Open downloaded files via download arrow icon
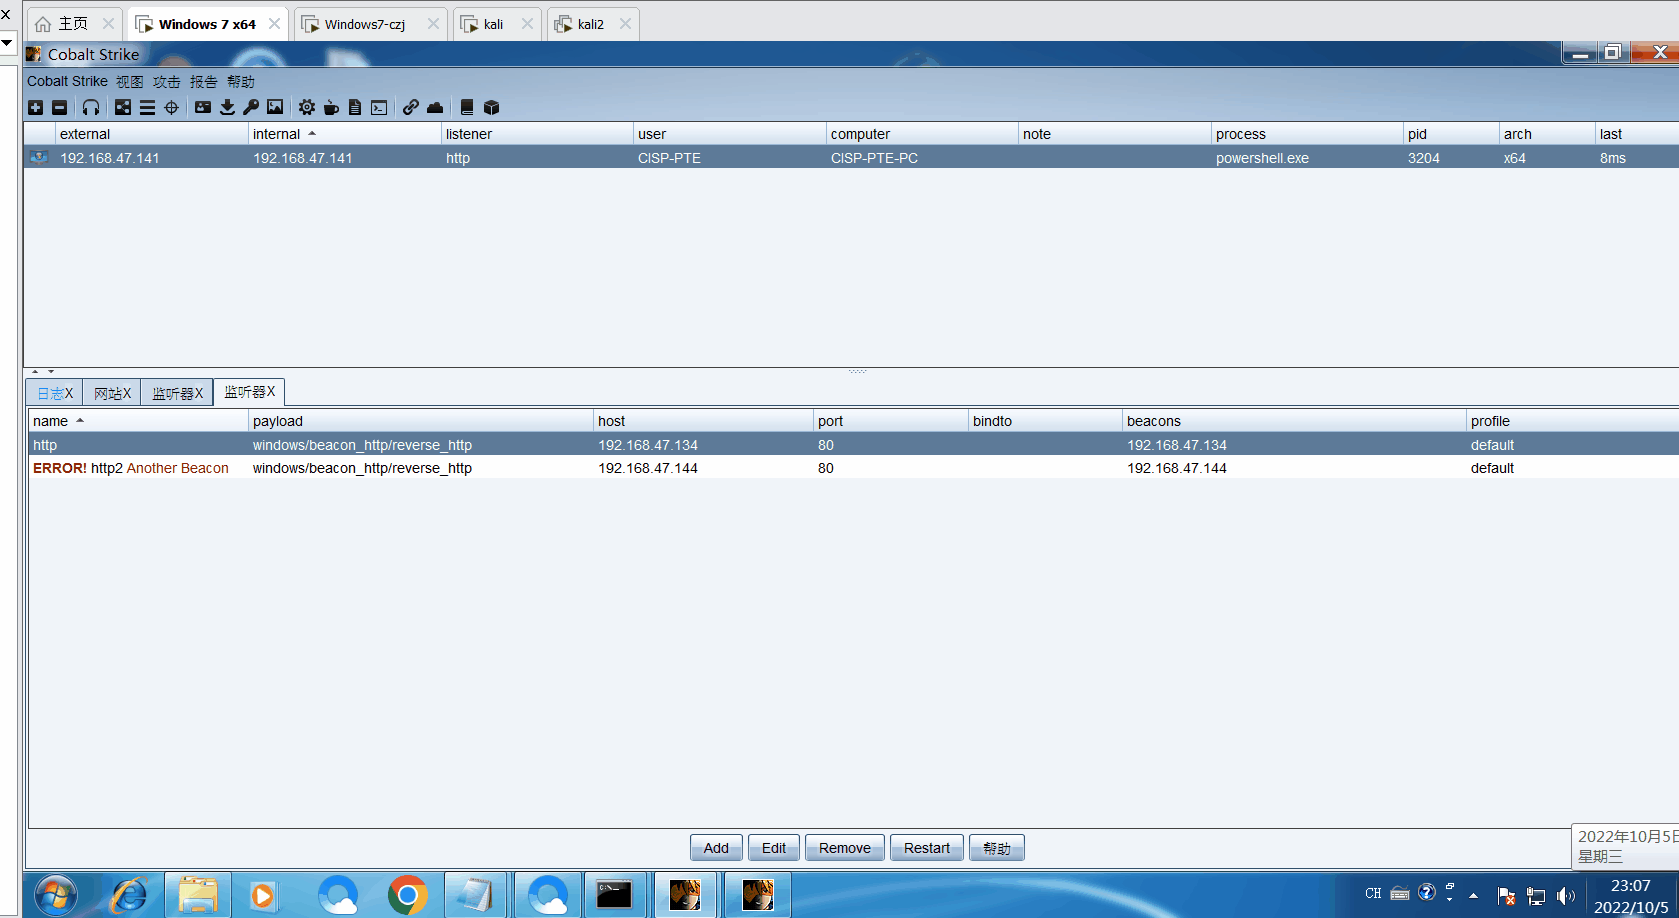Screen dimensions: 1679x918 coord(227,108)
